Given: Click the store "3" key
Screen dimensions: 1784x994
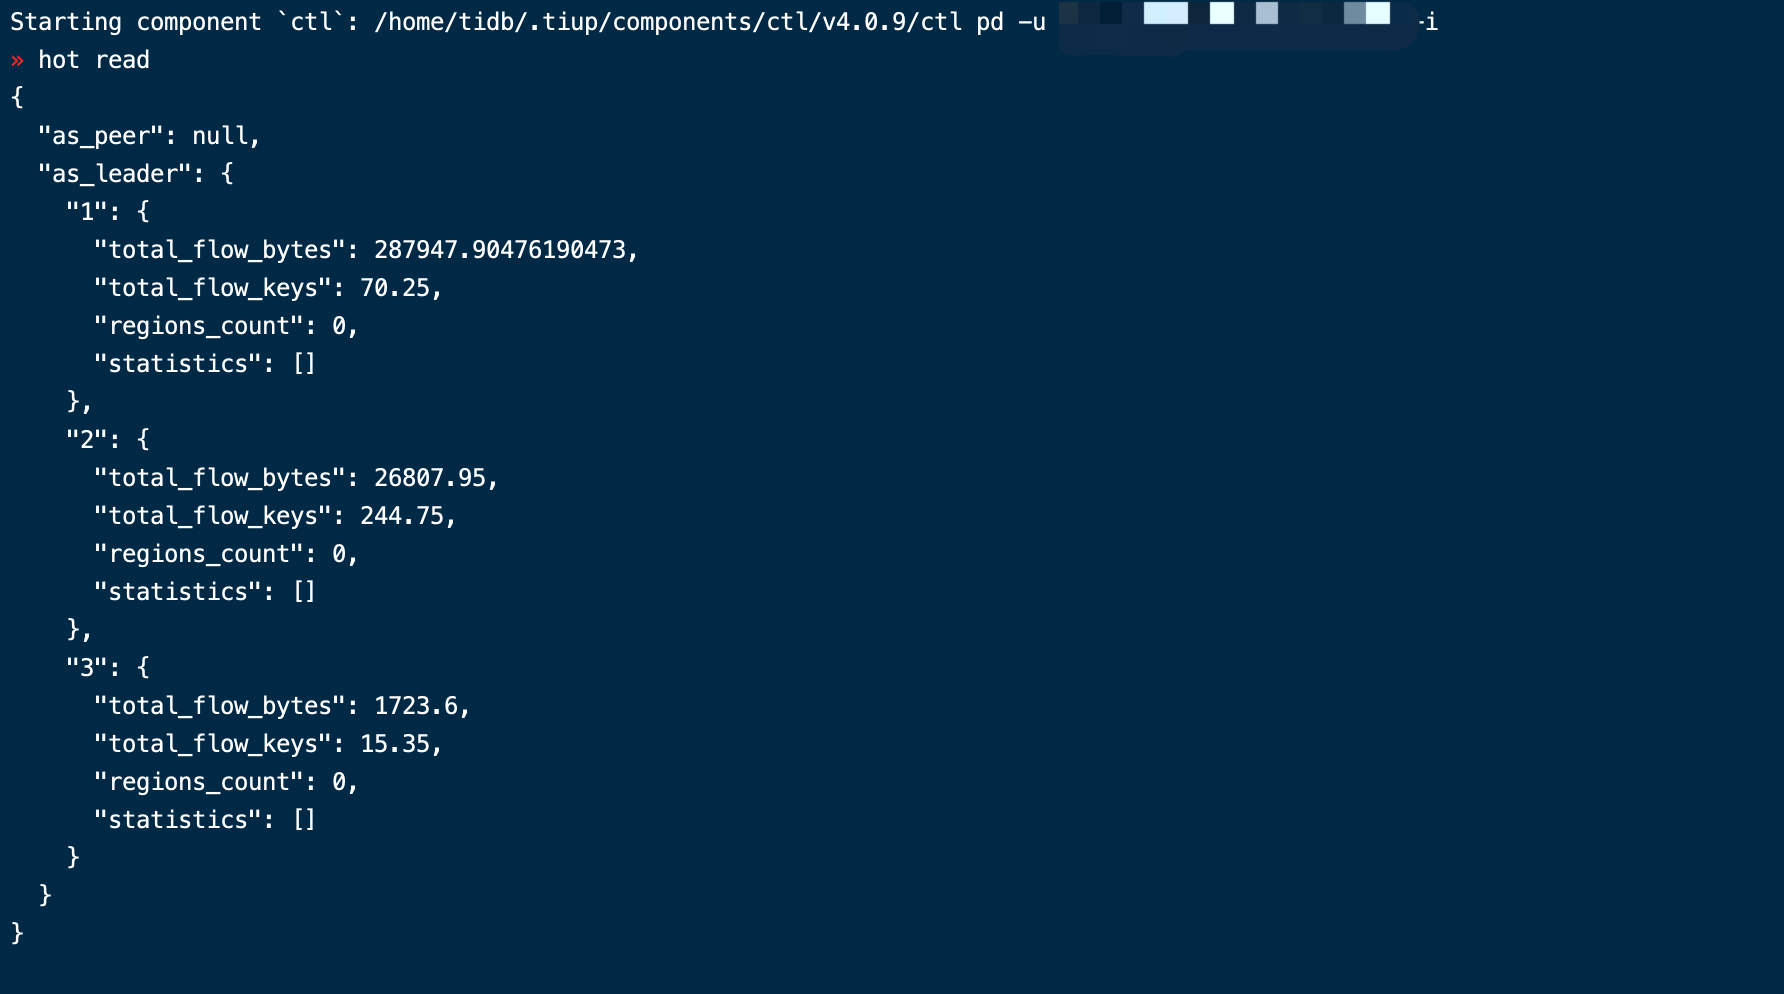Looking at the screenshot, I should tap(86, 668).
